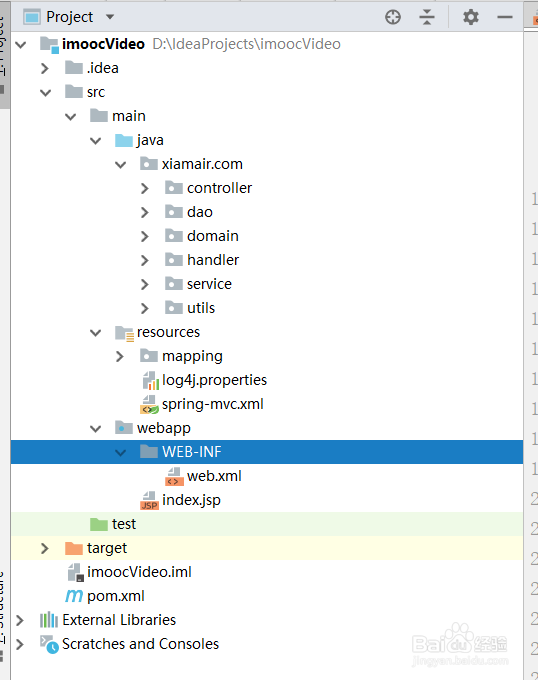Collapse the main folder

point(70,116)
